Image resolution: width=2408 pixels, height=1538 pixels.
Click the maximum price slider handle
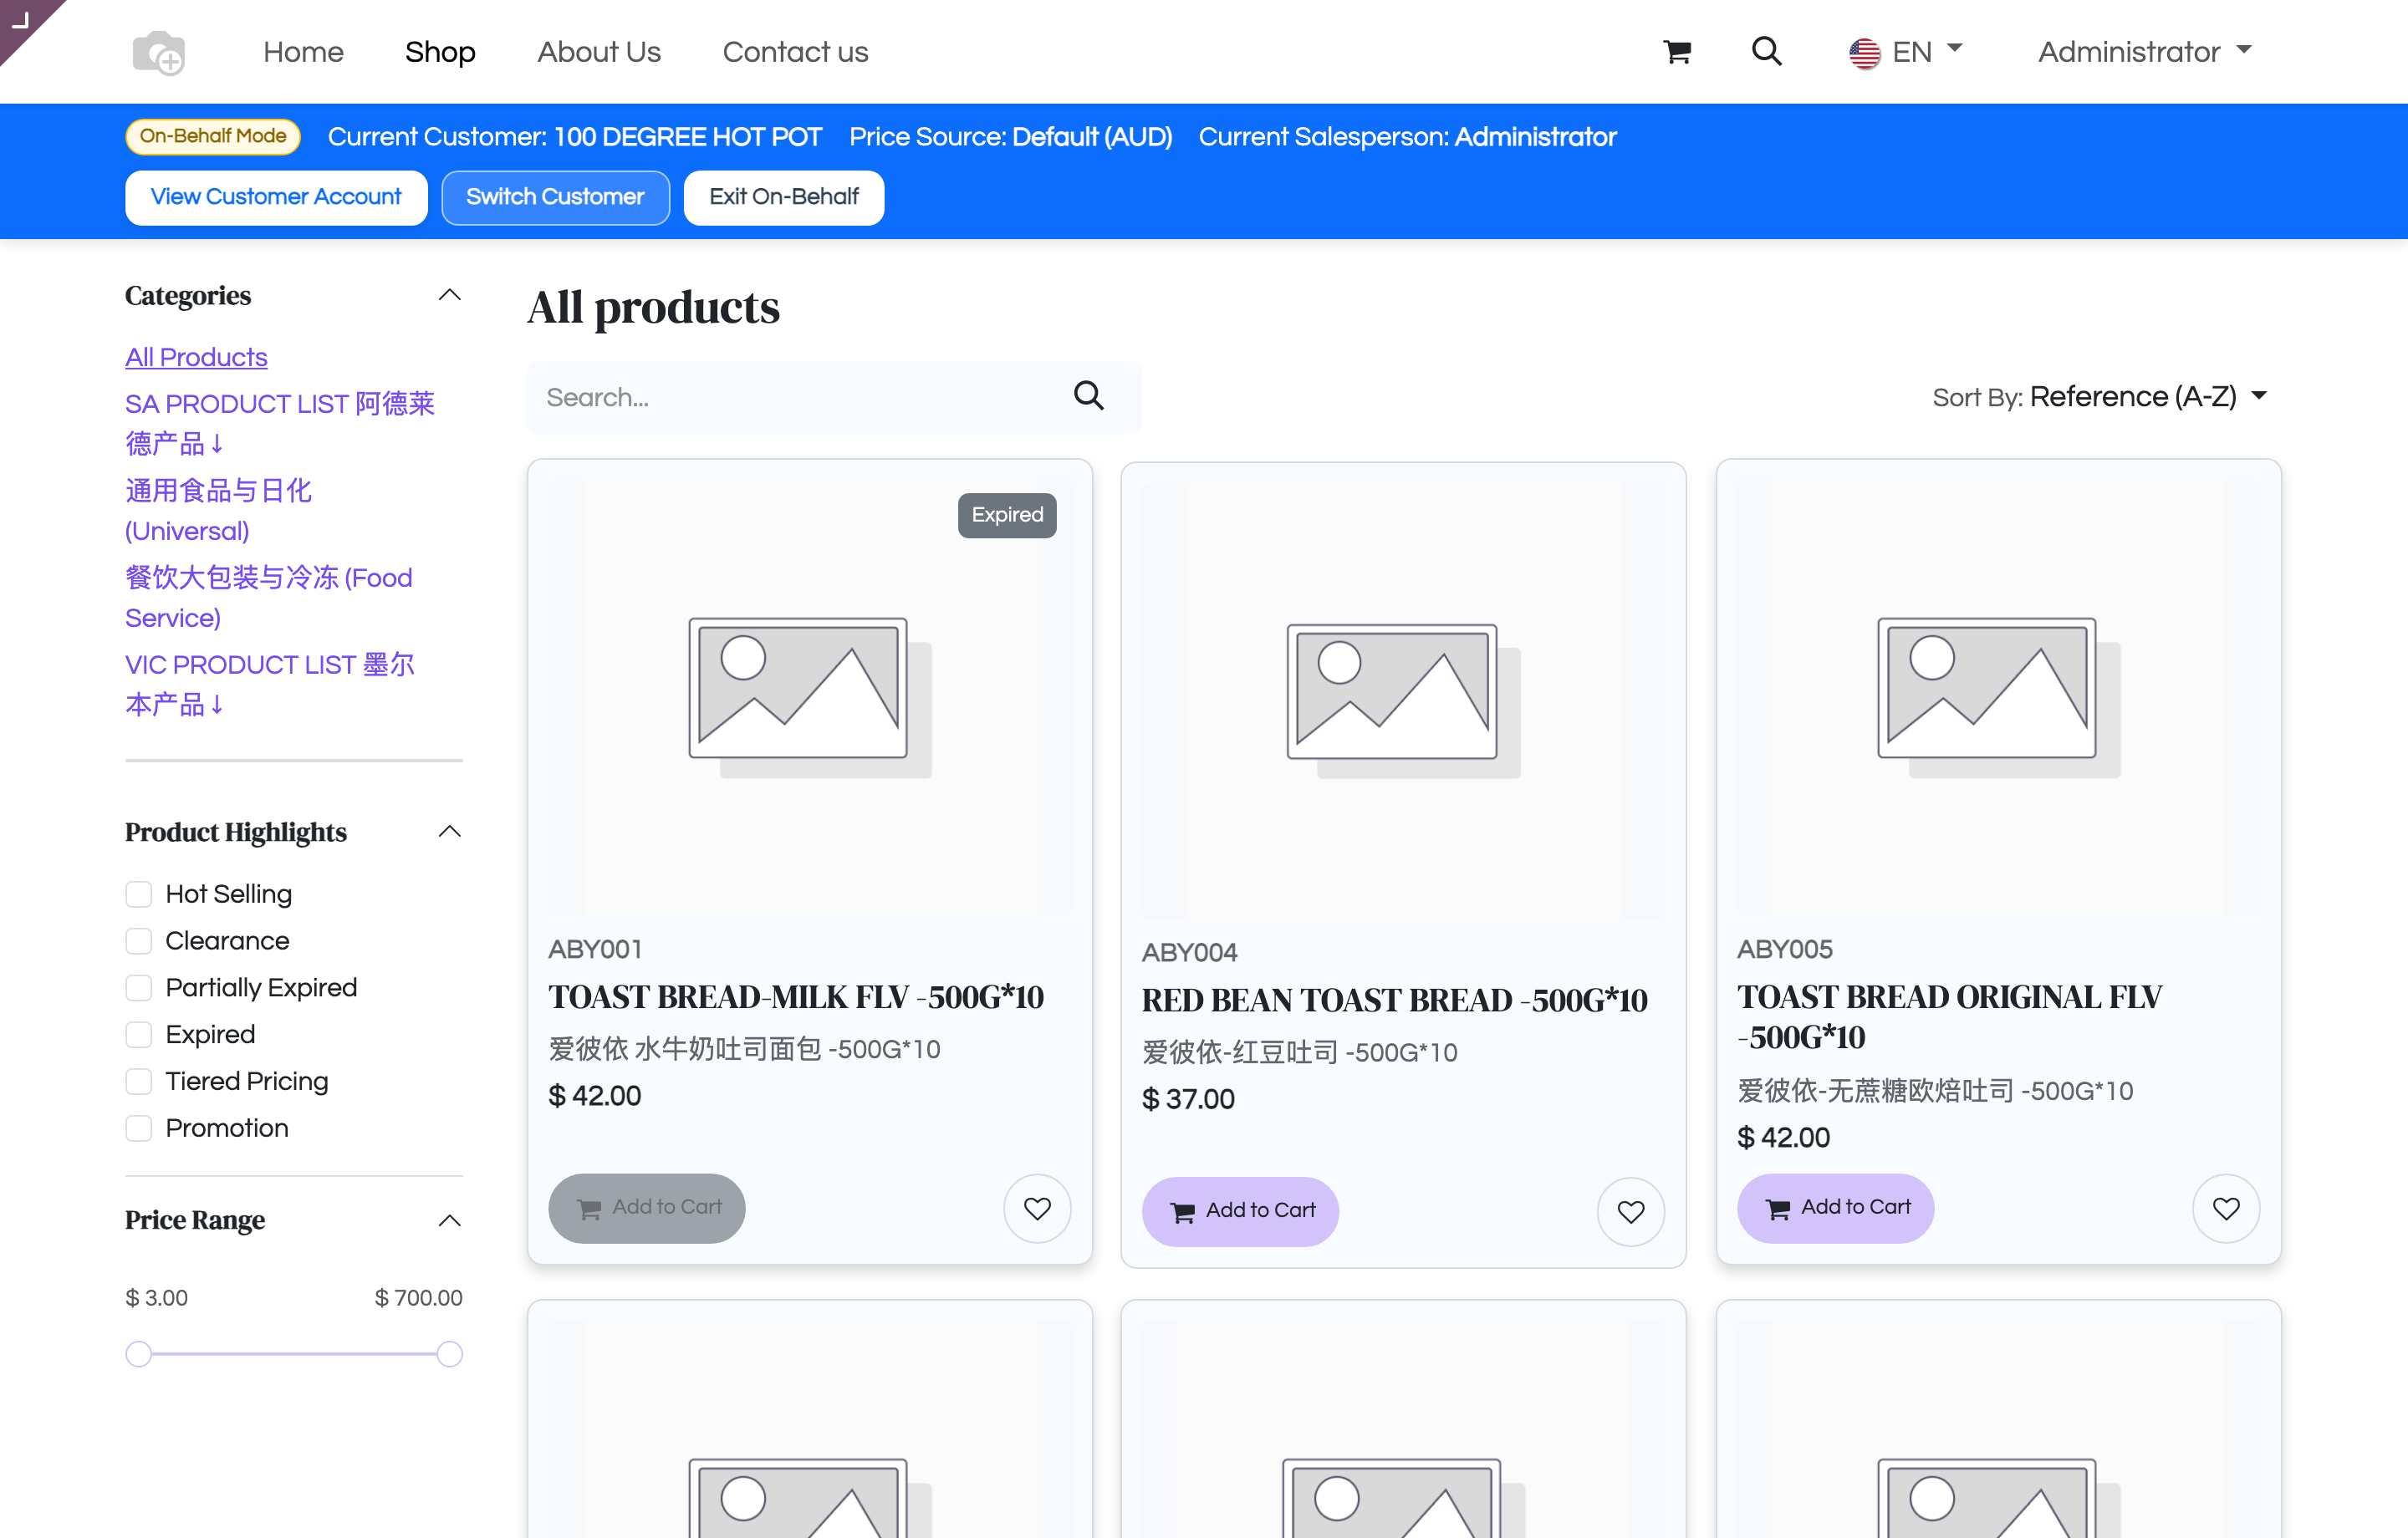point(450,1354)
